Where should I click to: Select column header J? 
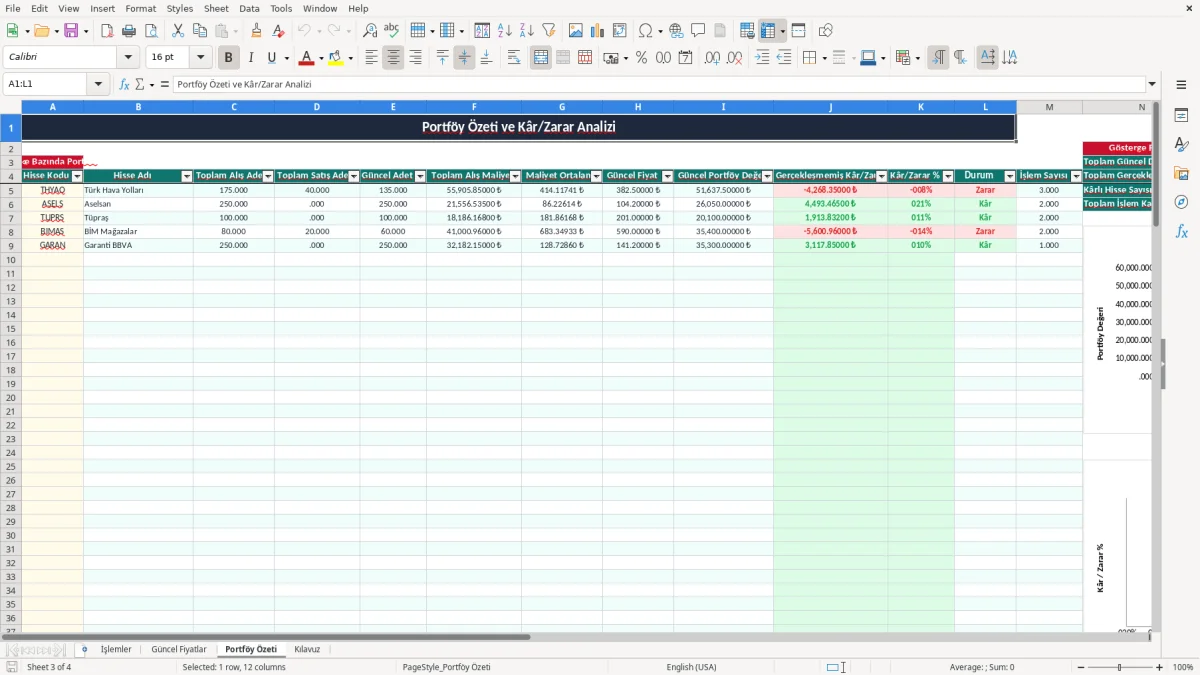830,107
